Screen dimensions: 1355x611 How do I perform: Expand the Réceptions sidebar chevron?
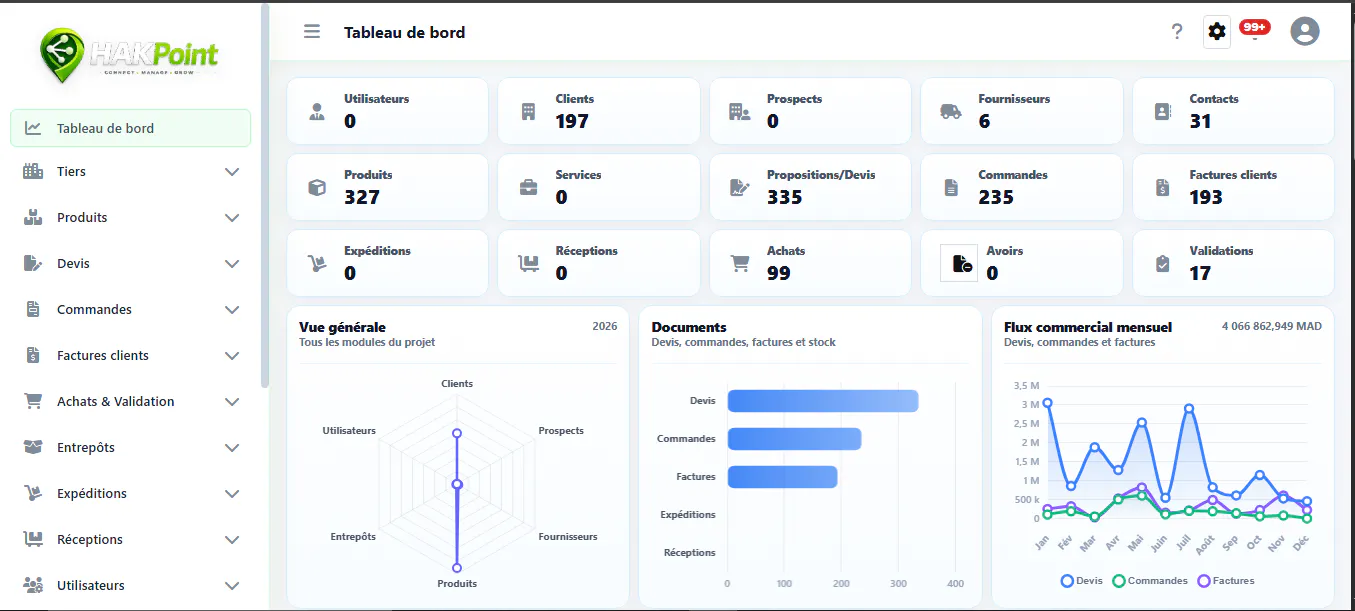point(232,540)
